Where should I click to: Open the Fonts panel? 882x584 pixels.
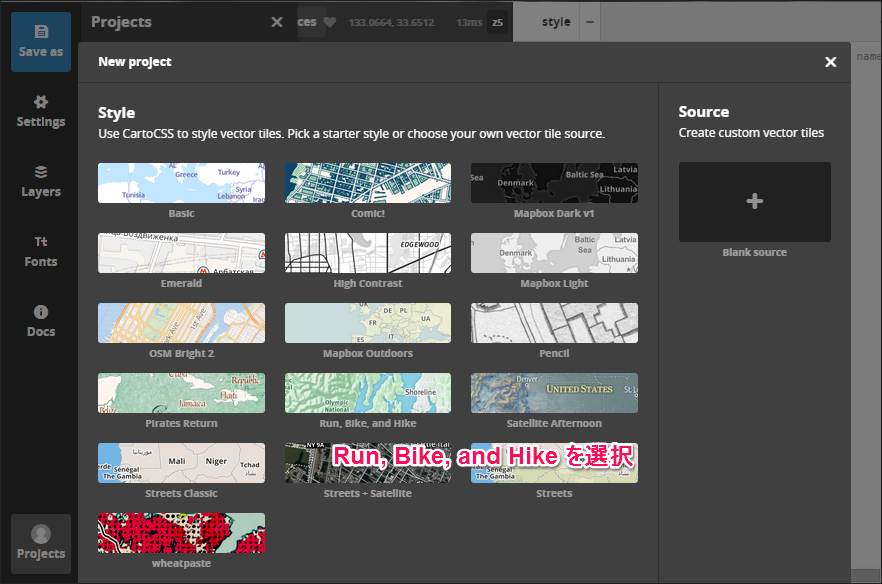pyautogui.click(x=41, y=251)
